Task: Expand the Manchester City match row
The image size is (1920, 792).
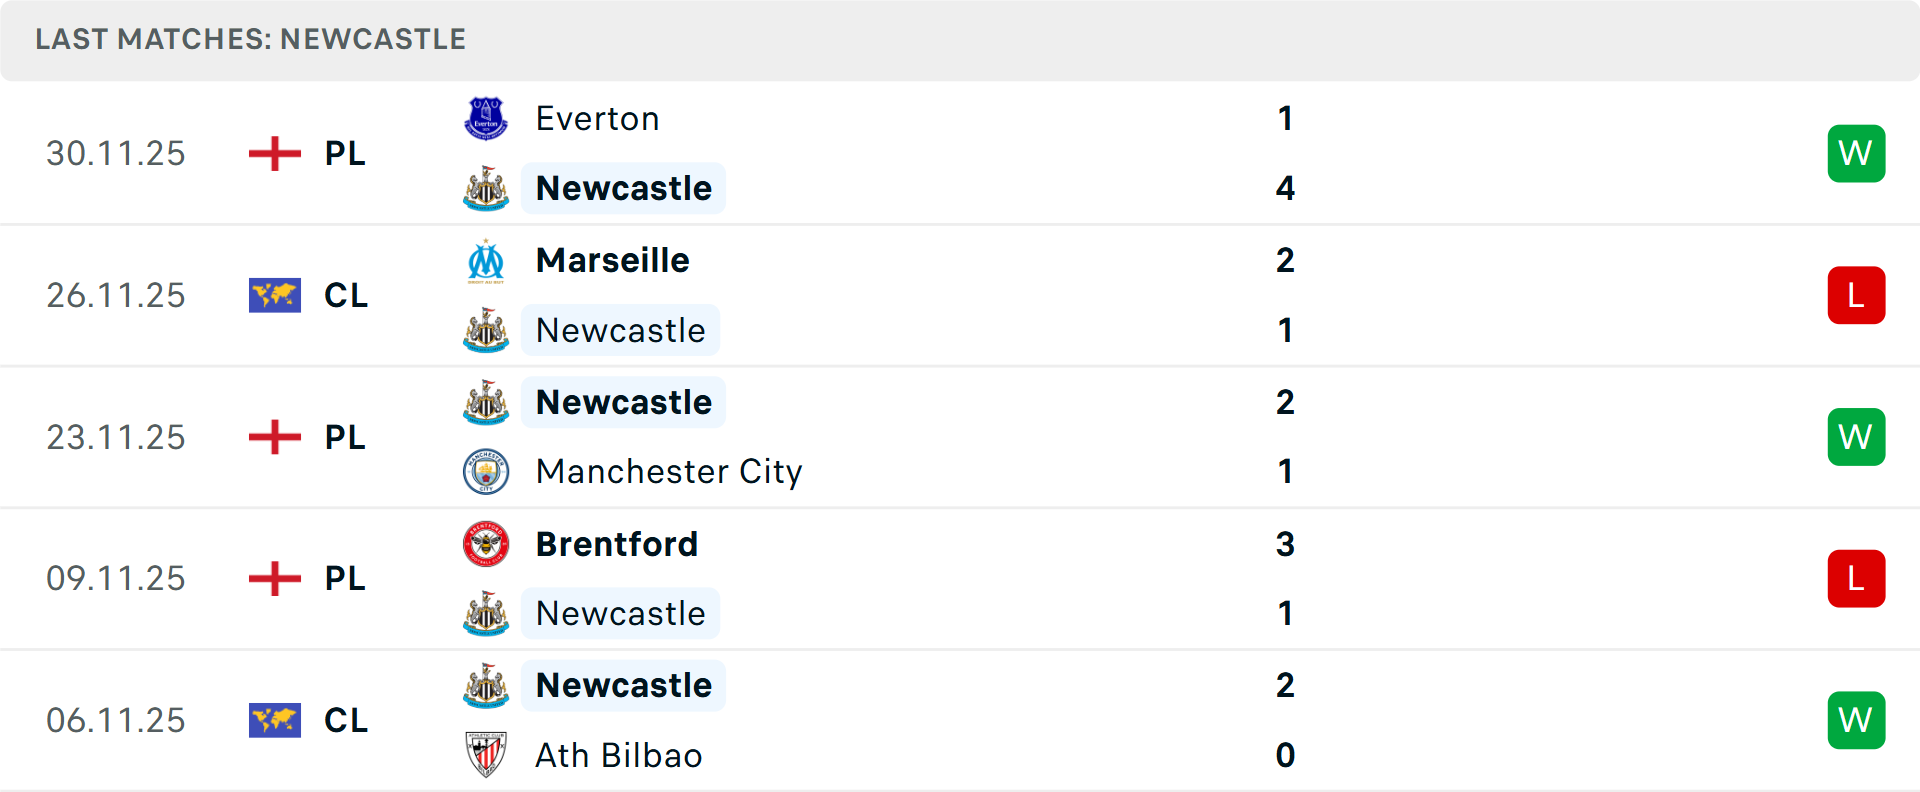Action: 960,437
